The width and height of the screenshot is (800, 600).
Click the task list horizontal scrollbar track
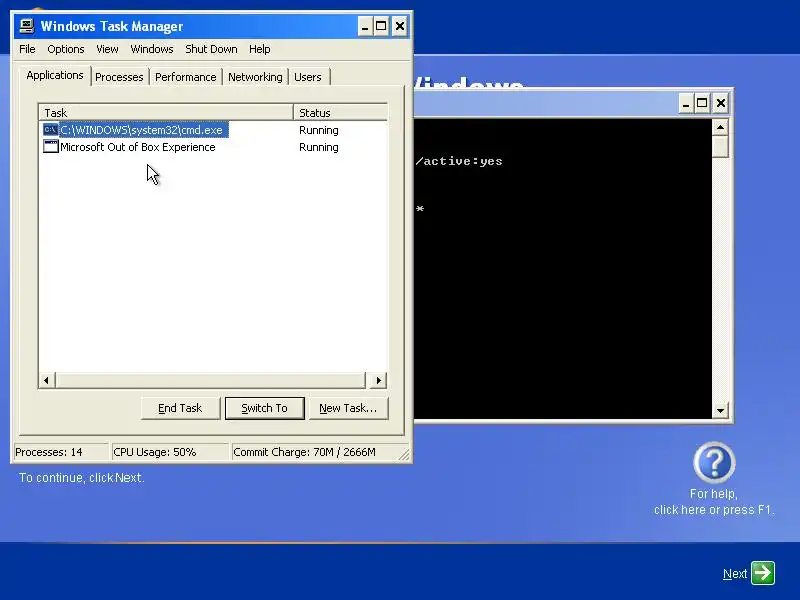point(210,380)
